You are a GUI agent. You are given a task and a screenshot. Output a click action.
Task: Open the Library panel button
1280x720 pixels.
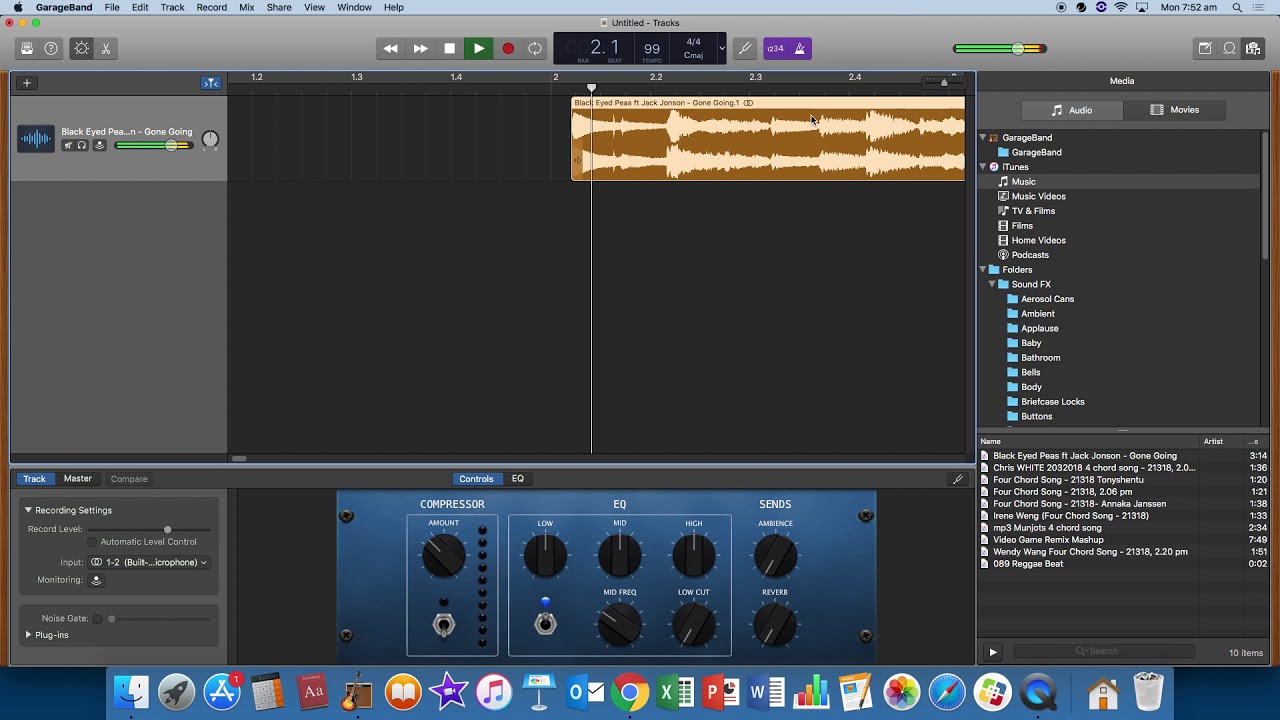[x=27, y=48]
